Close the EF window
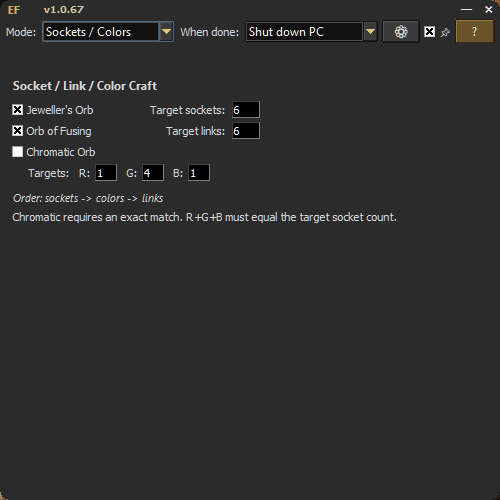 click(x=489, y=9)
